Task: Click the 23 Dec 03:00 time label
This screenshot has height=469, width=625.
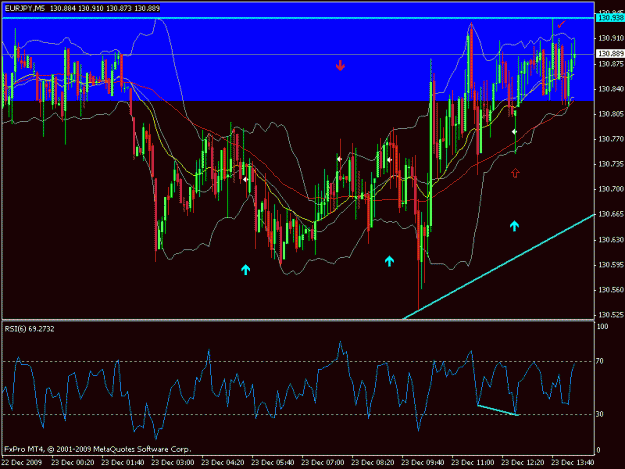Action: [x=173, y=463]
